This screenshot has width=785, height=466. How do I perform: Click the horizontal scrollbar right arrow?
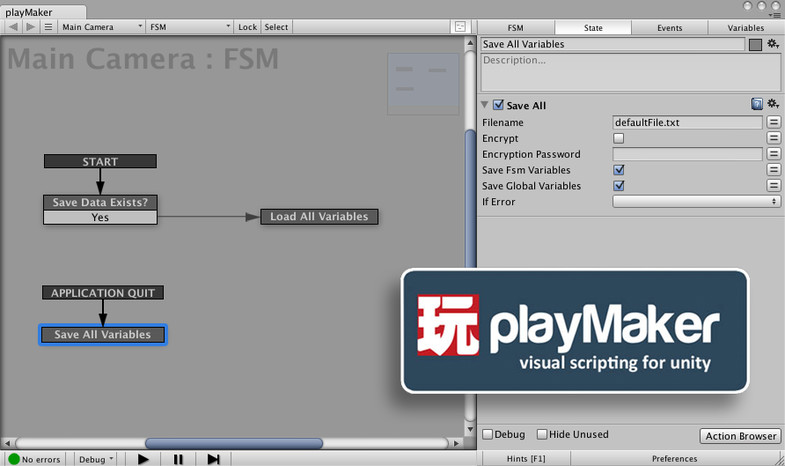(x=456, y=443)
